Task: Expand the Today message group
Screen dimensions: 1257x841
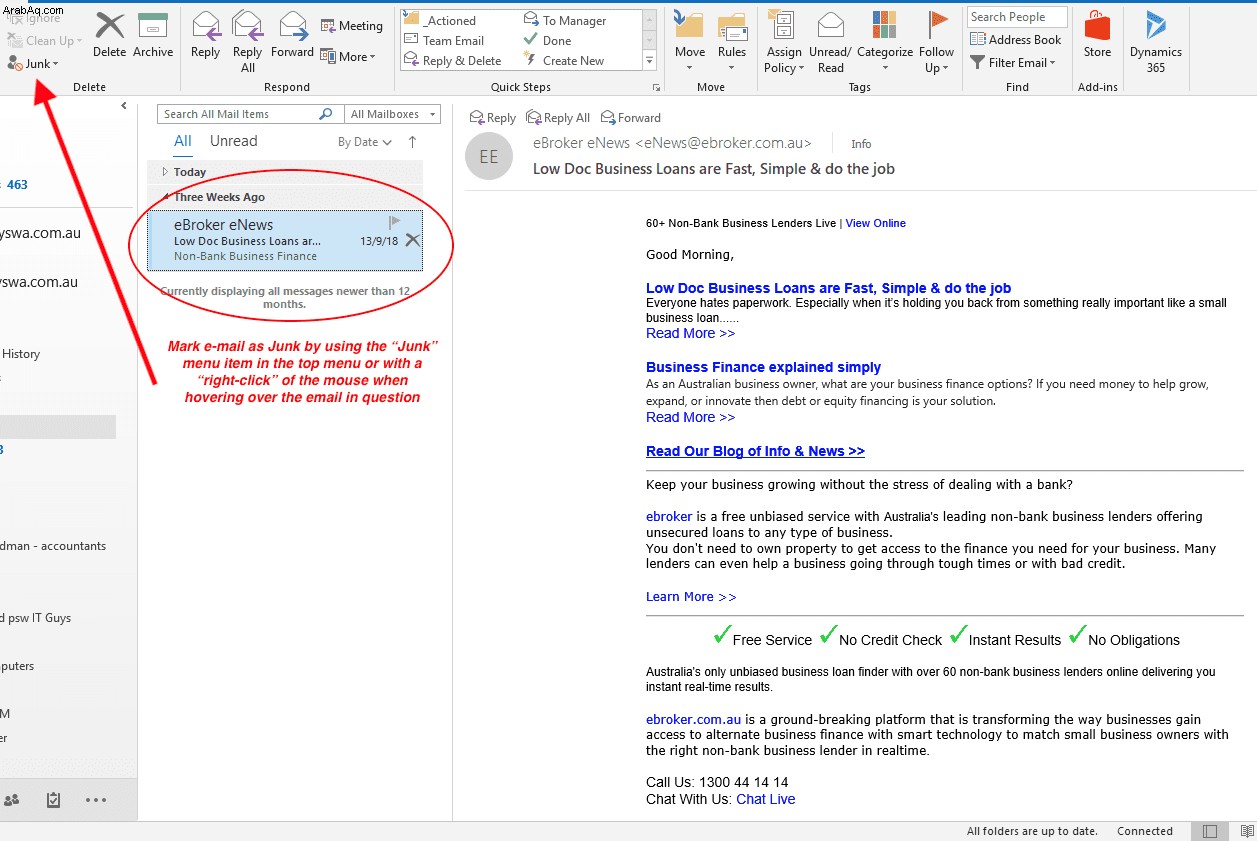Action: tap(165, 172)
